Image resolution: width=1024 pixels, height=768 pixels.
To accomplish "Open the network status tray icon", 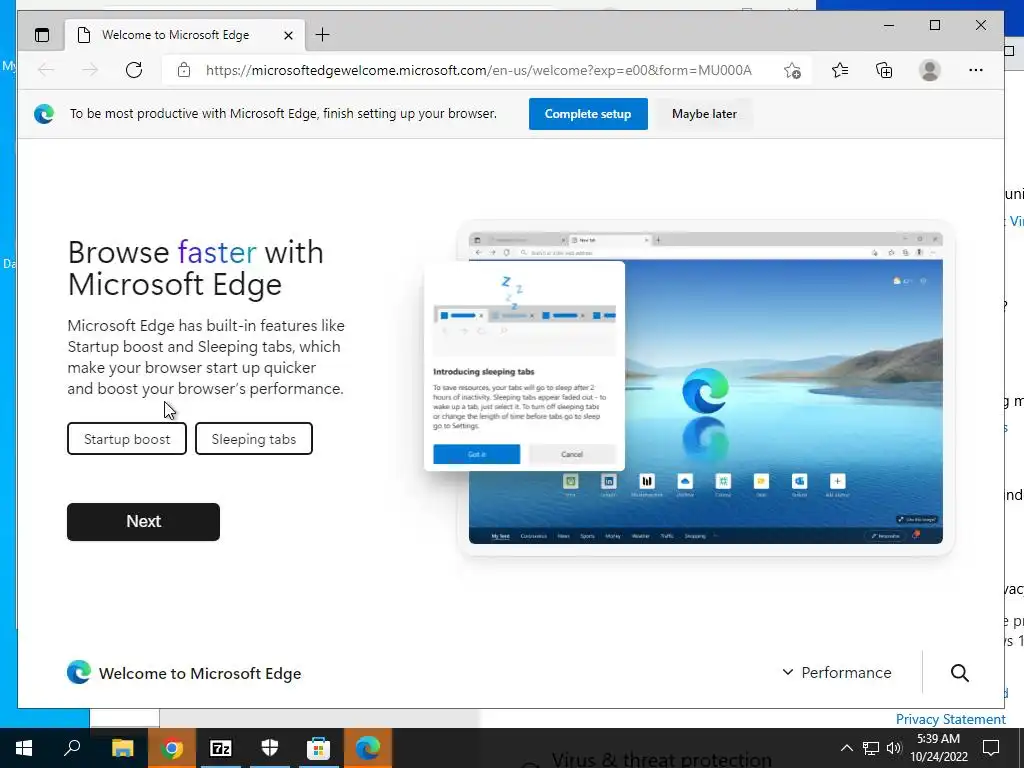I will [871, 748].
